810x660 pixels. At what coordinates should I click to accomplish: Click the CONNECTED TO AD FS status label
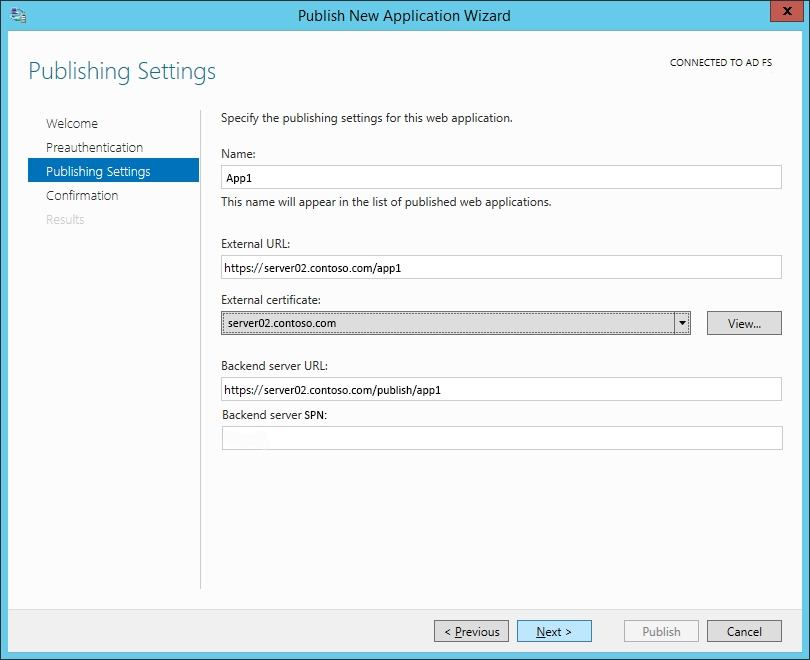pos(720,63)
